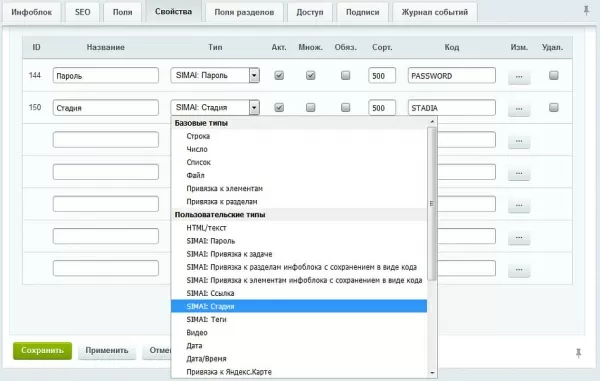This screenshot has height=381, width=600.
Task: Click dropdown list scroll down arrow
Action: [432, 373]
